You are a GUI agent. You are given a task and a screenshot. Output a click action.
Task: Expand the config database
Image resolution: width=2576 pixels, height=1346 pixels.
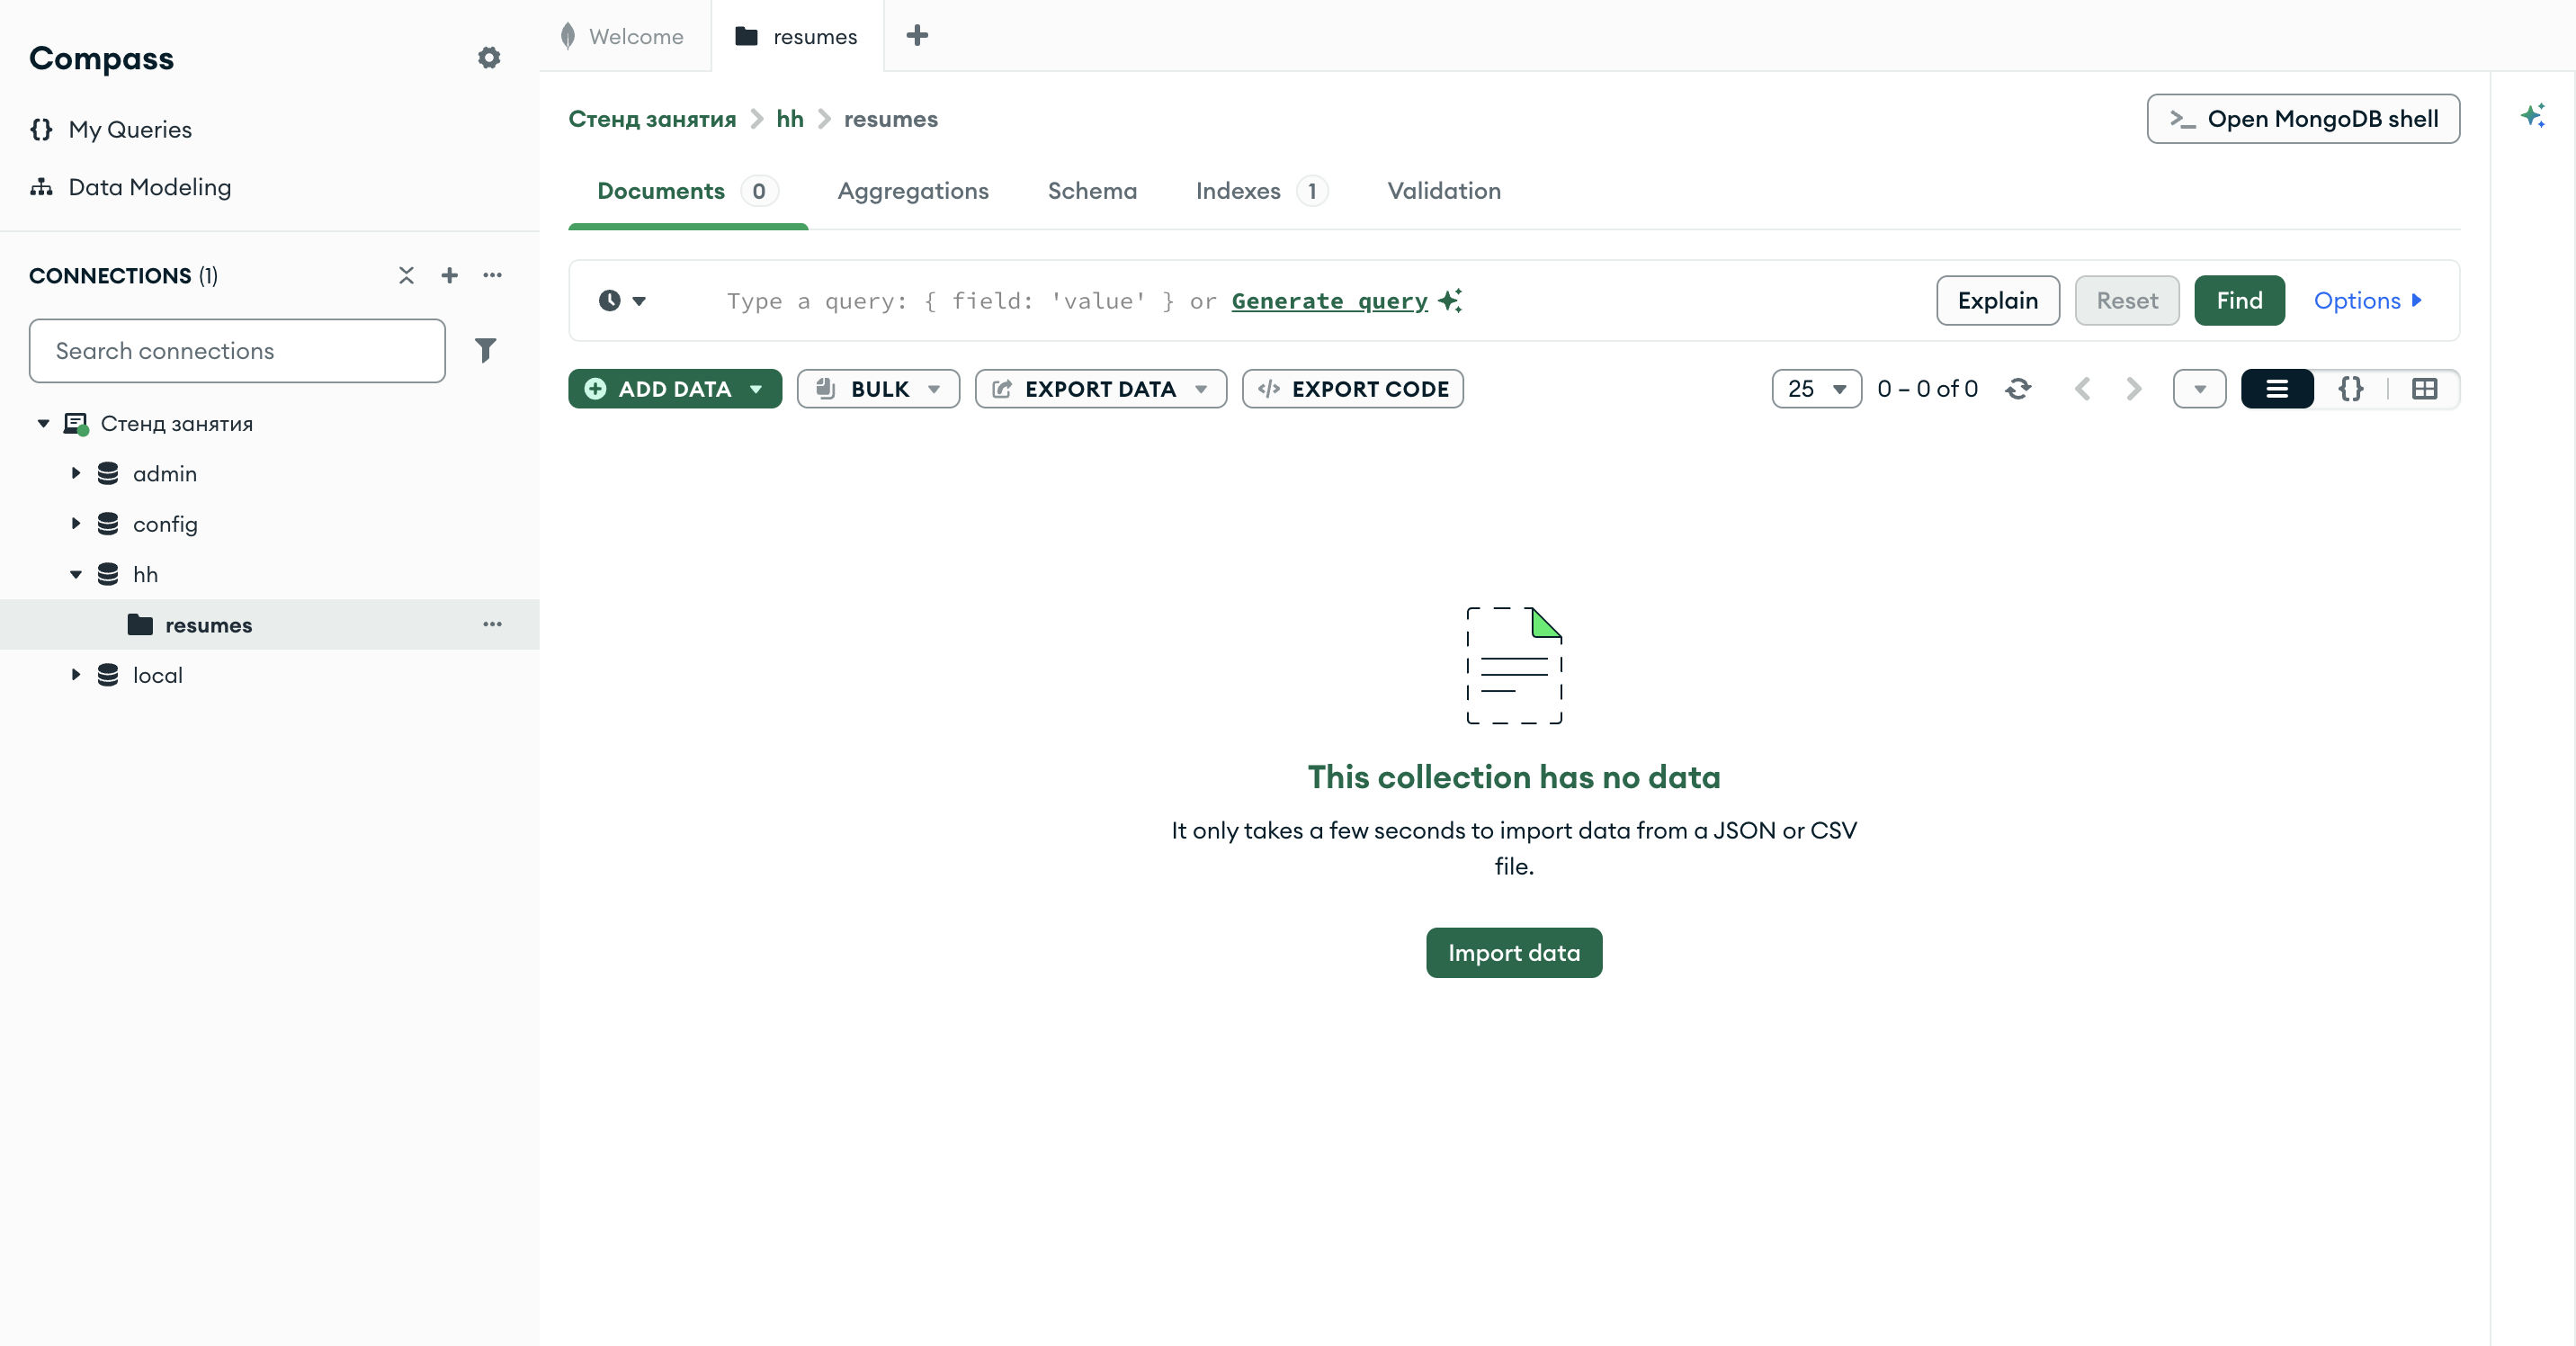tap(76, 523)
